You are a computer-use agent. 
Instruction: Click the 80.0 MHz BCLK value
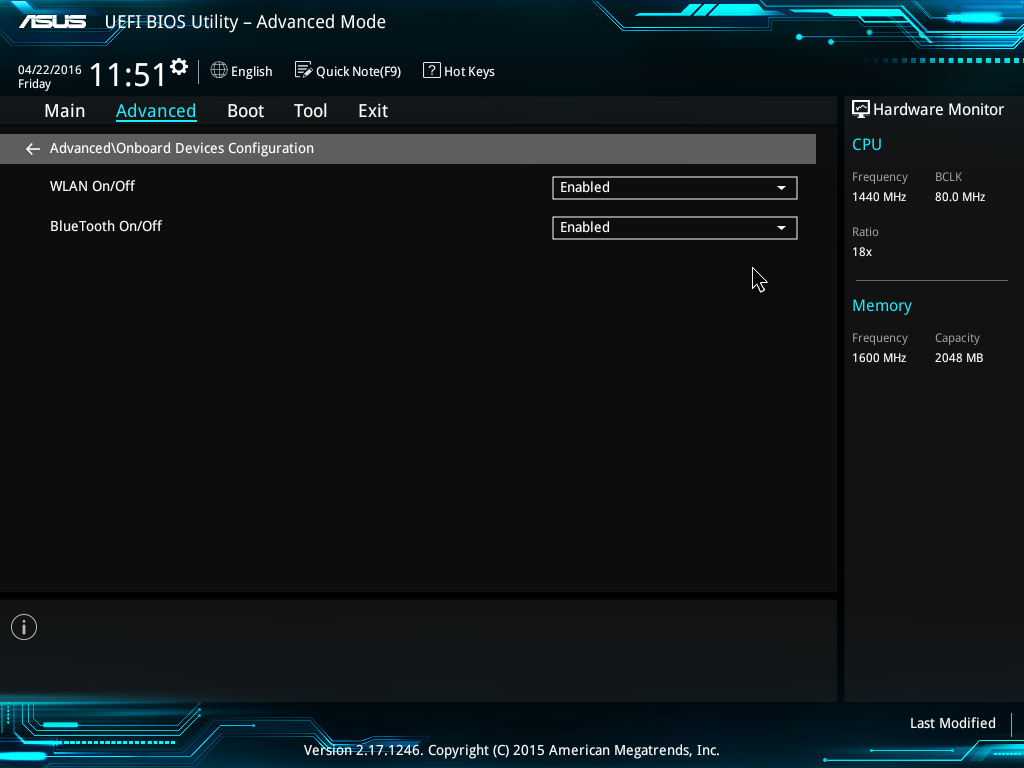click(959, 197)
